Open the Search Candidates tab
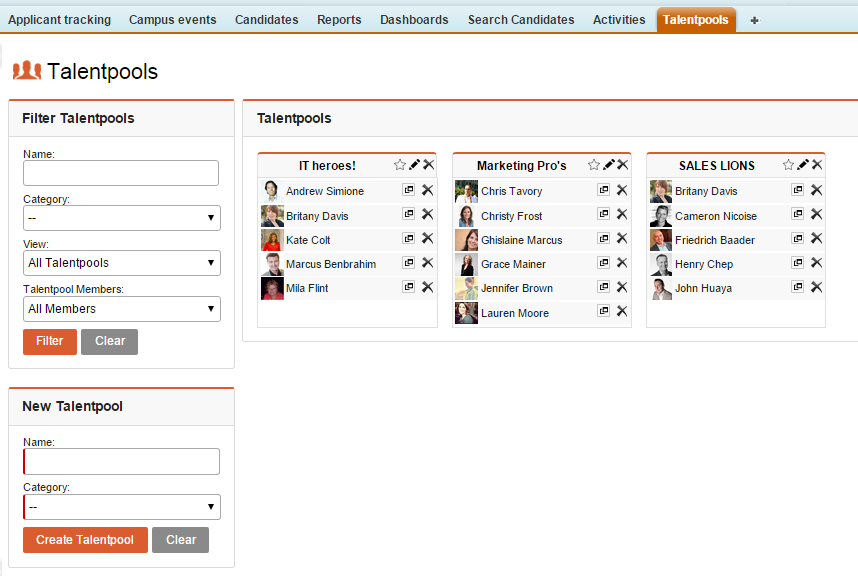 [521, 20]
